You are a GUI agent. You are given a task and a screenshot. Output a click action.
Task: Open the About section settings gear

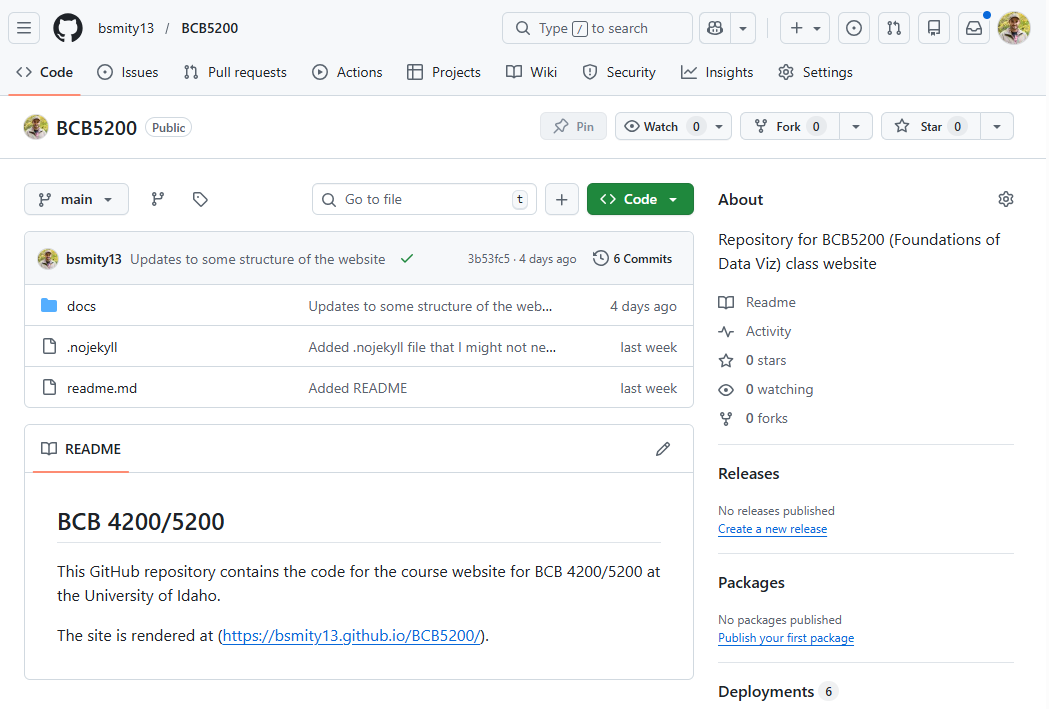pyautogui.click(x=1006, y=199)
